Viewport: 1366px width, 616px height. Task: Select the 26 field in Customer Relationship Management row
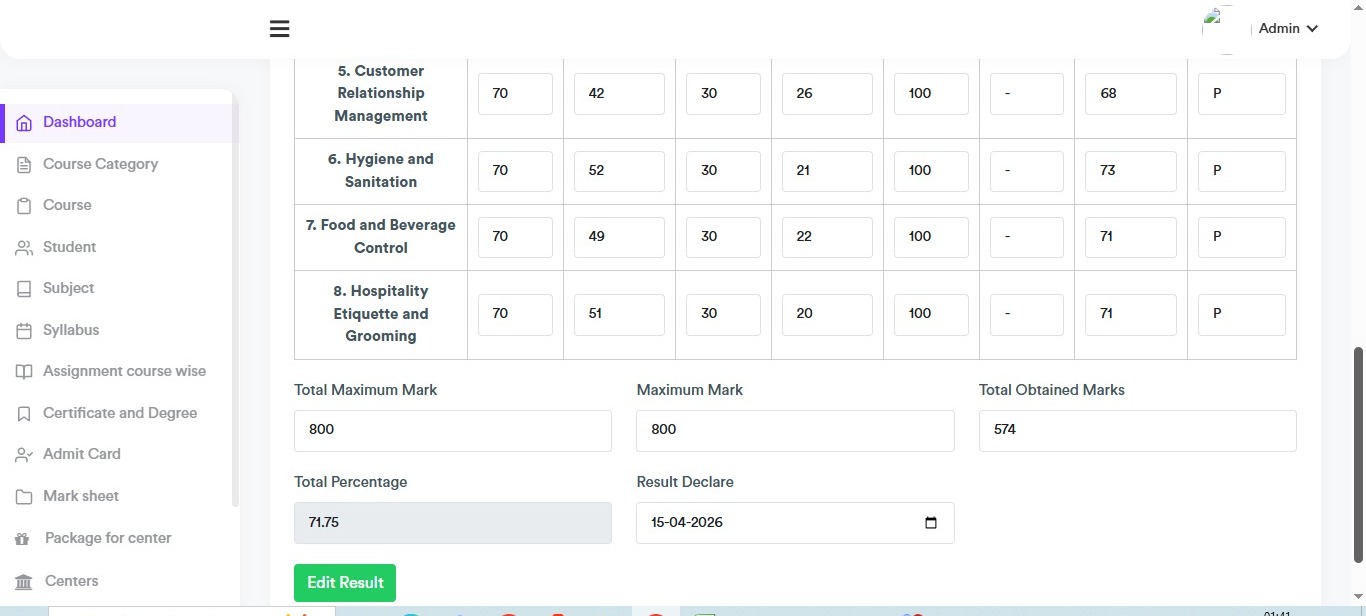coord(827,94)
